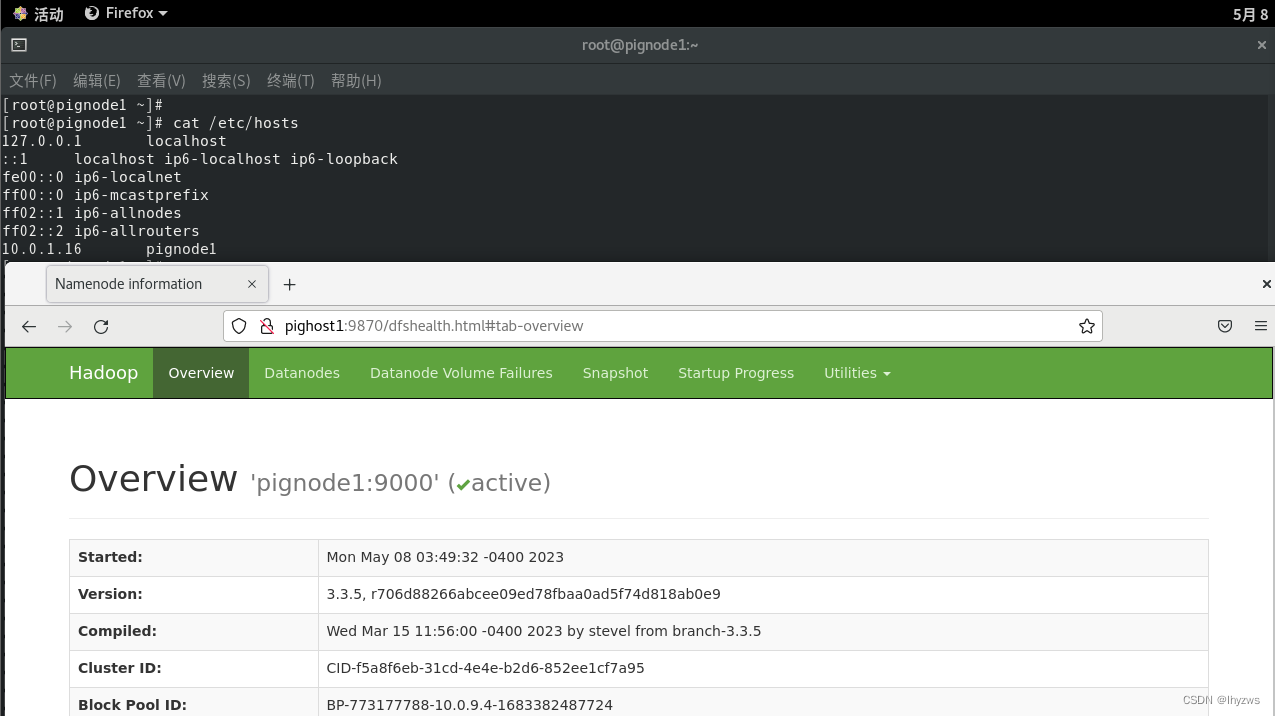This screenshot has height=716, width=1275.
Task: Open the tracking protection shield icon
Action: coord(239,326)
